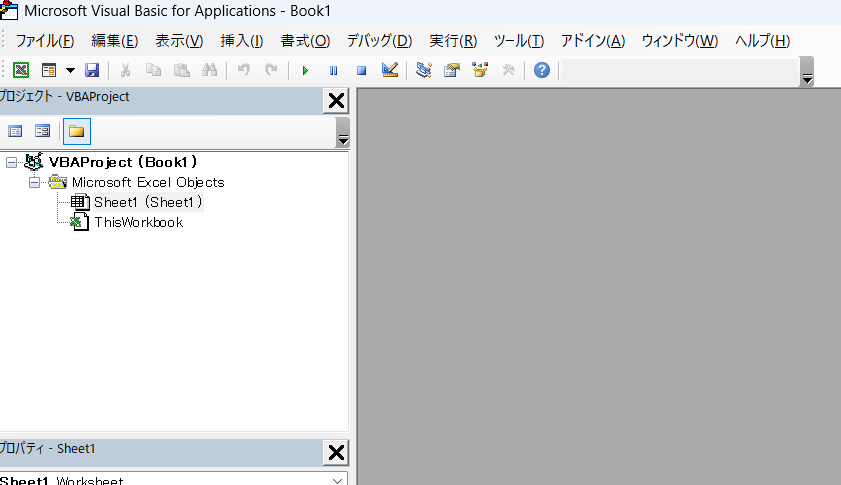Open the insert object dropdown arrow
The height and width of the screenshot is (485, 841).
point(70,70)
